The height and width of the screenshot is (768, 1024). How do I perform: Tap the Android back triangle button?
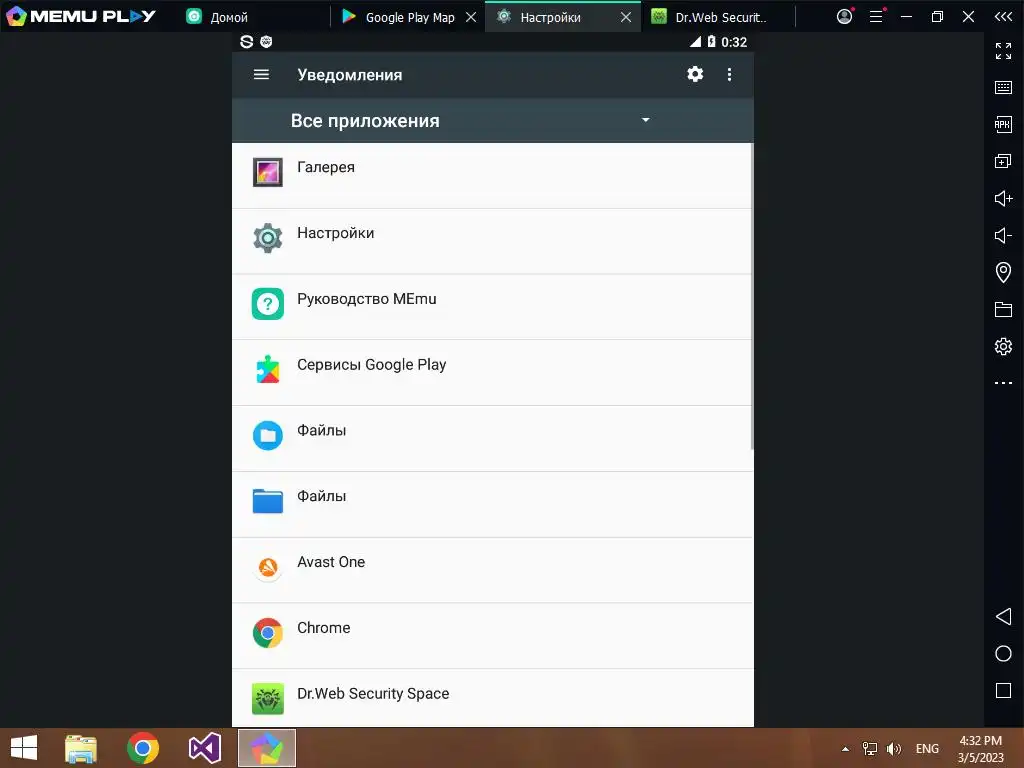tap(1003, 616)
